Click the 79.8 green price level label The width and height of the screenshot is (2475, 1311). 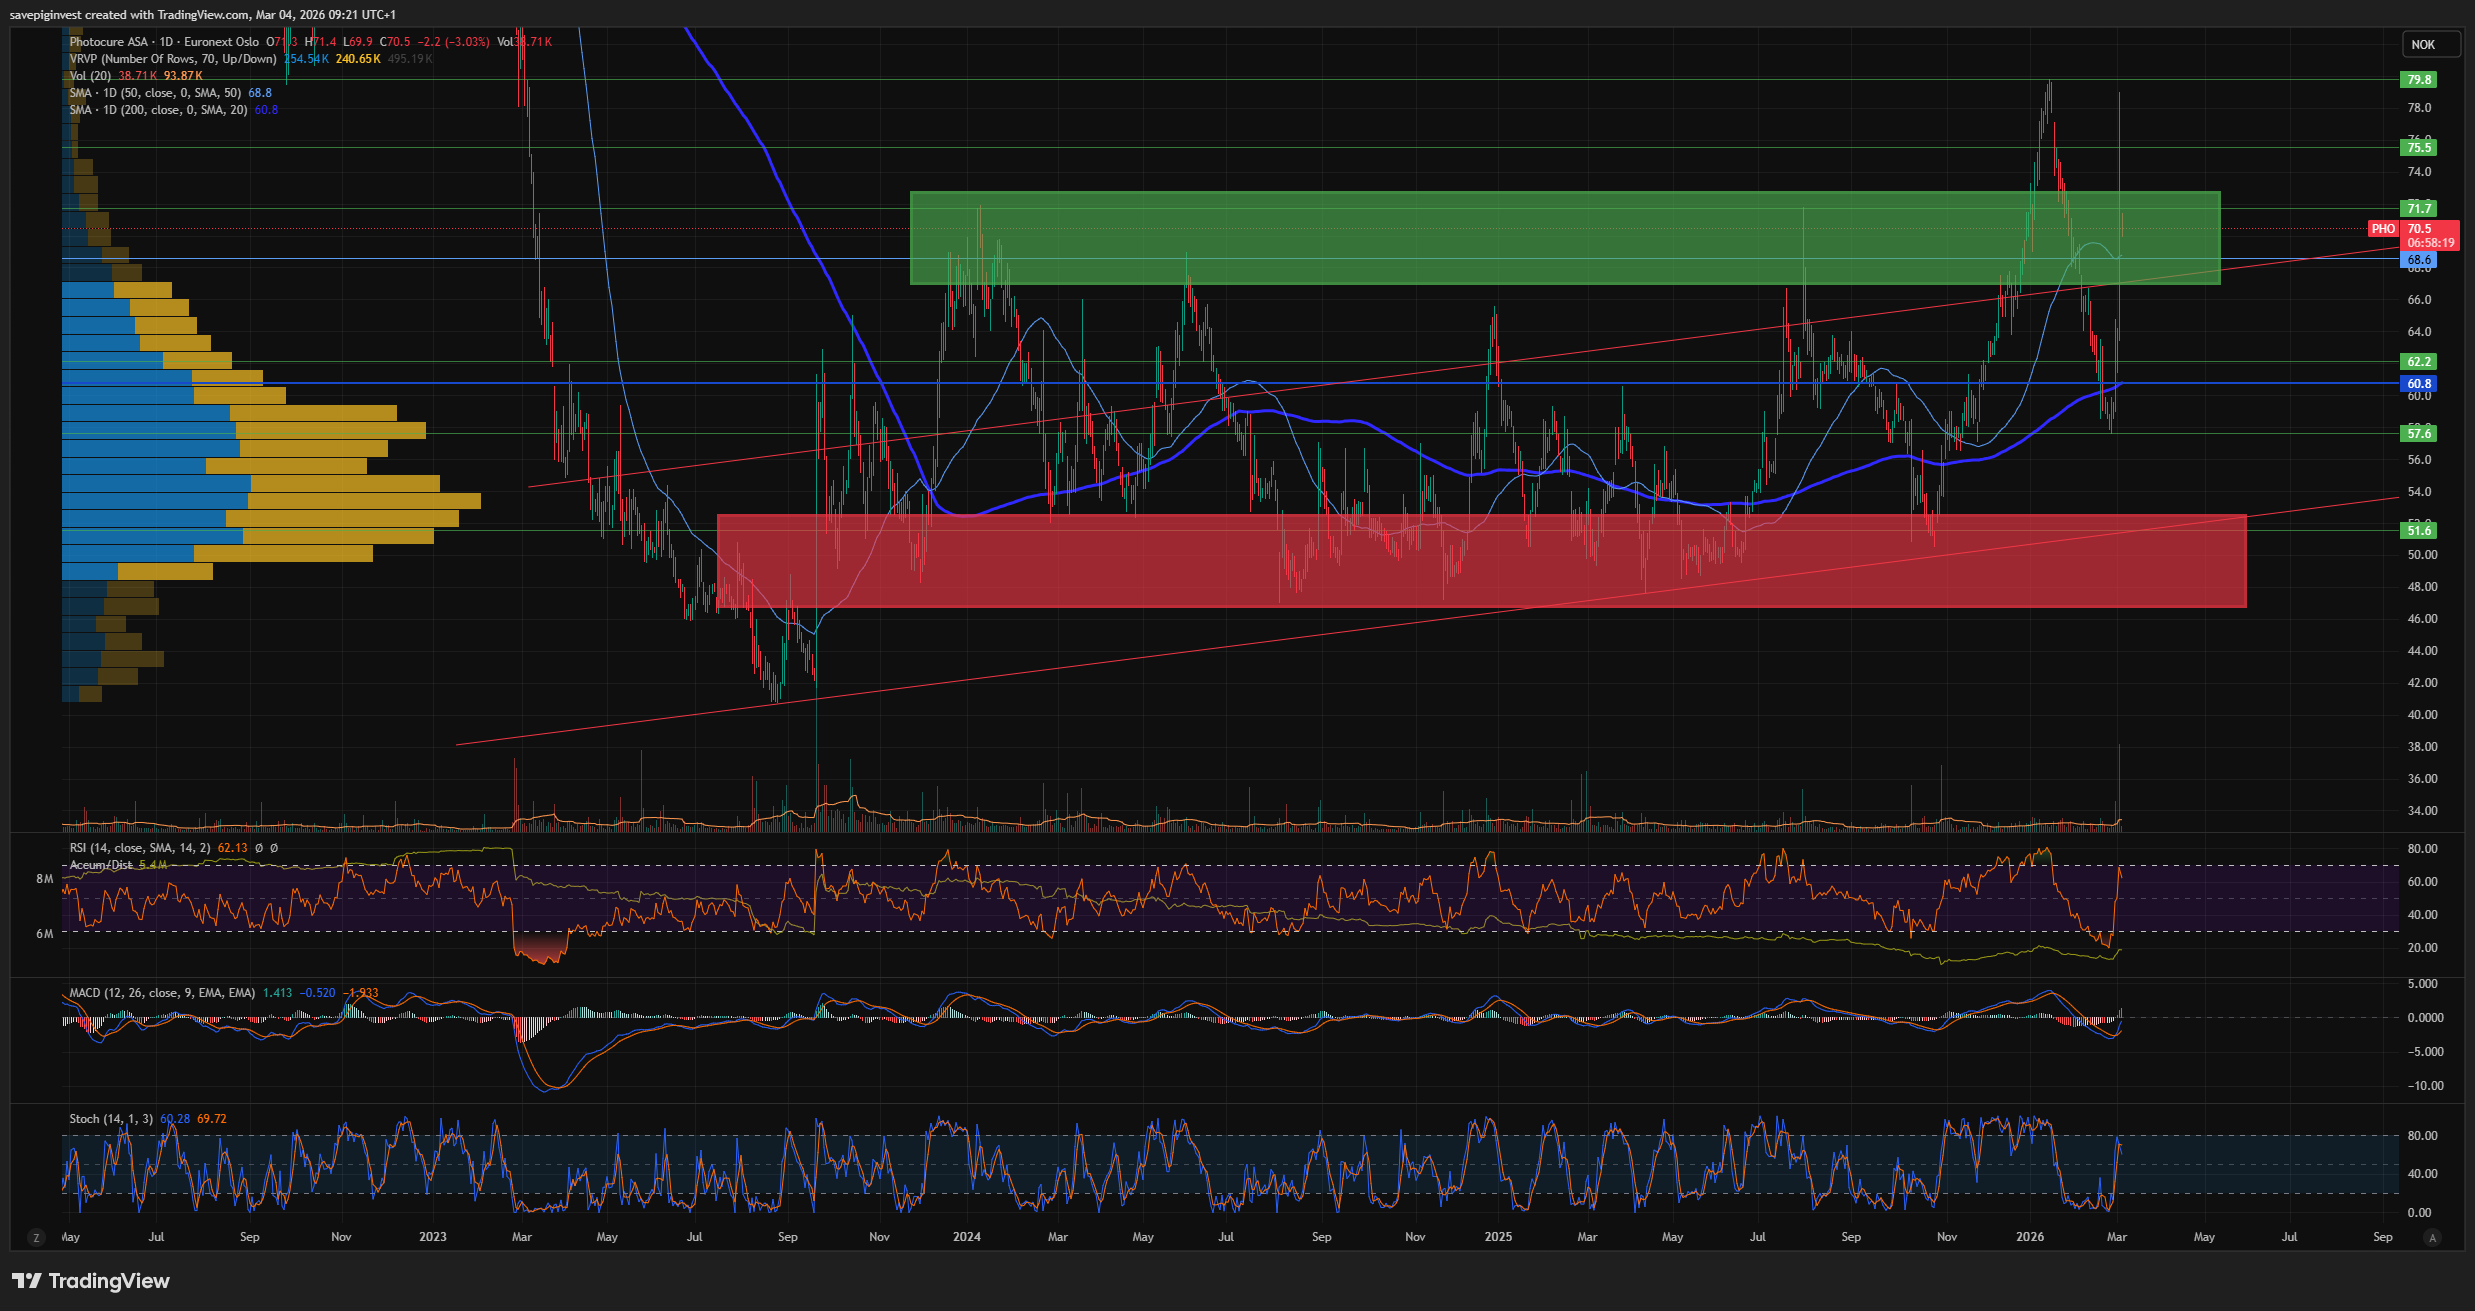[x=2419, y=80]
